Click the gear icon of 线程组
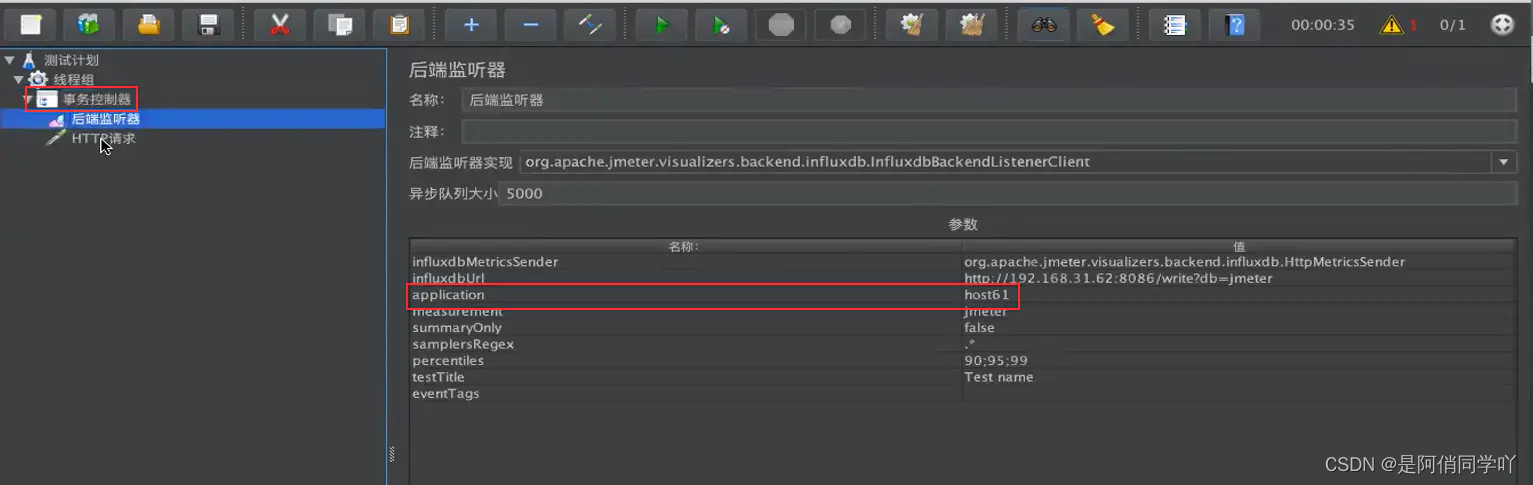Screen dimensions: 1533x485 [38, 79]
